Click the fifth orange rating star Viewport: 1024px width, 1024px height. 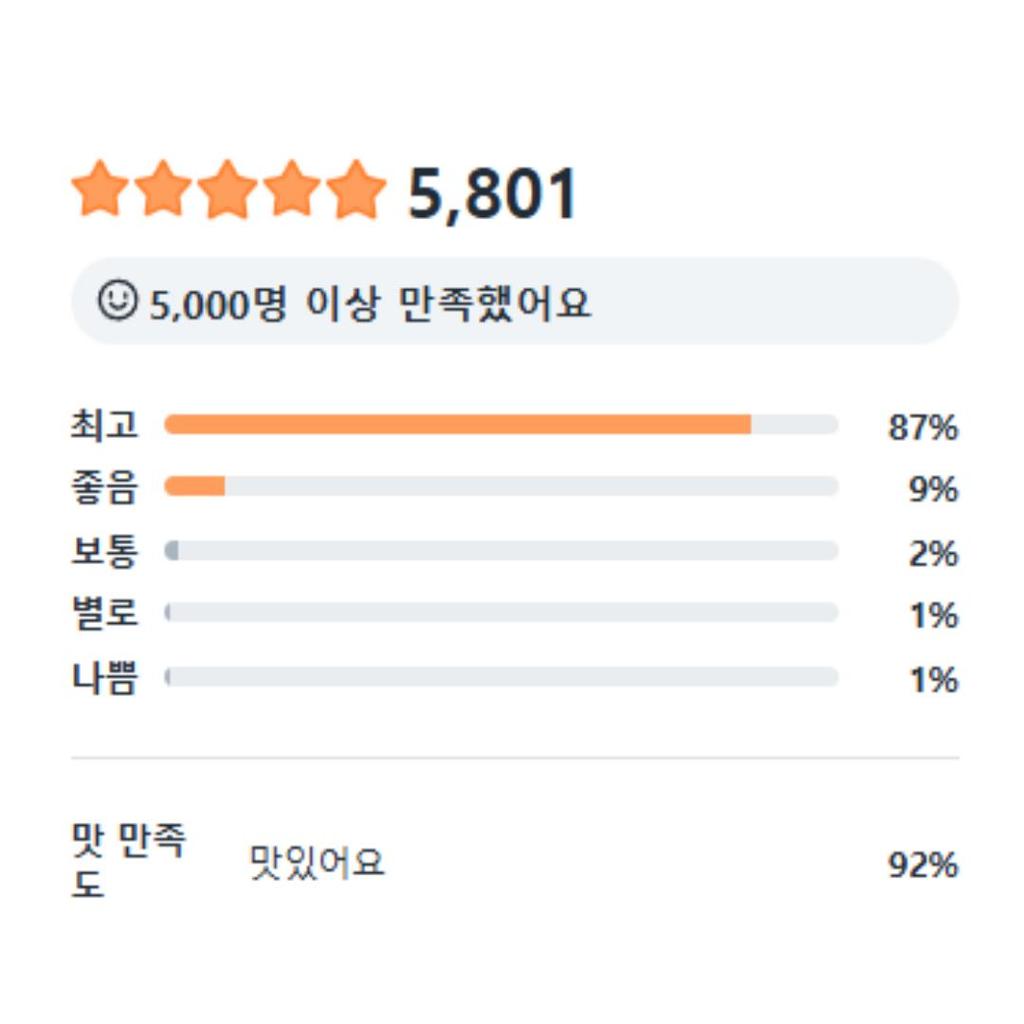356,190
